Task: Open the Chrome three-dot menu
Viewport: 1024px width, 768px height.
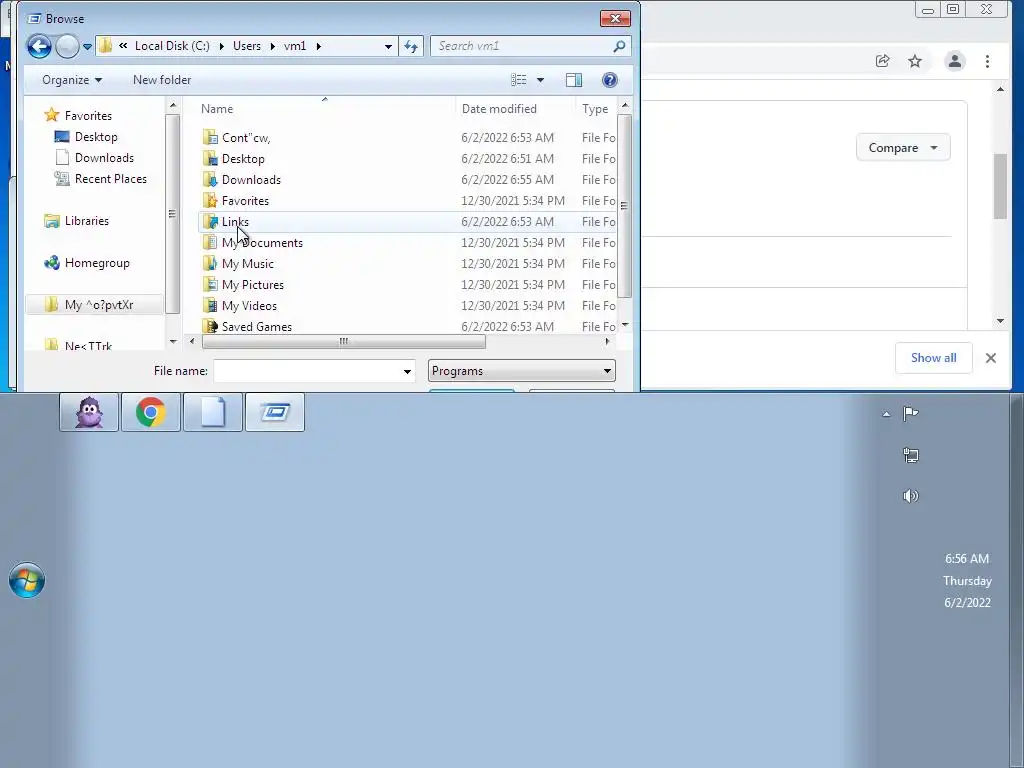Action: pos(987,61)
